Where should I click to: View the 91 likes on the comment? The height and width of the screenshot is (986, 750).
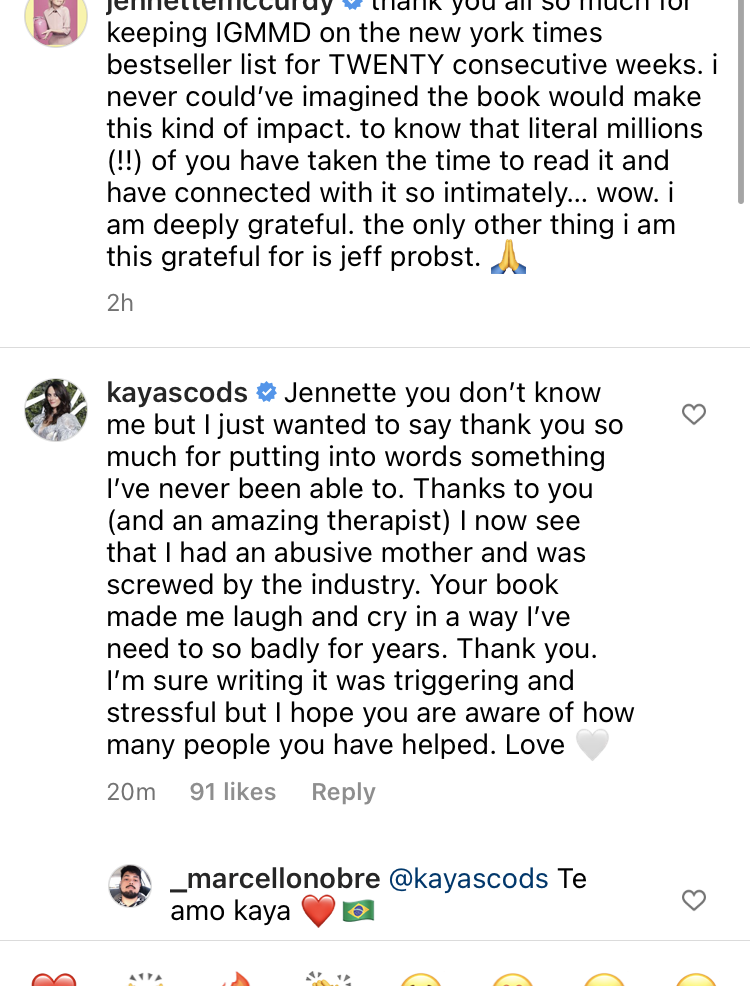tap(232, 792)
